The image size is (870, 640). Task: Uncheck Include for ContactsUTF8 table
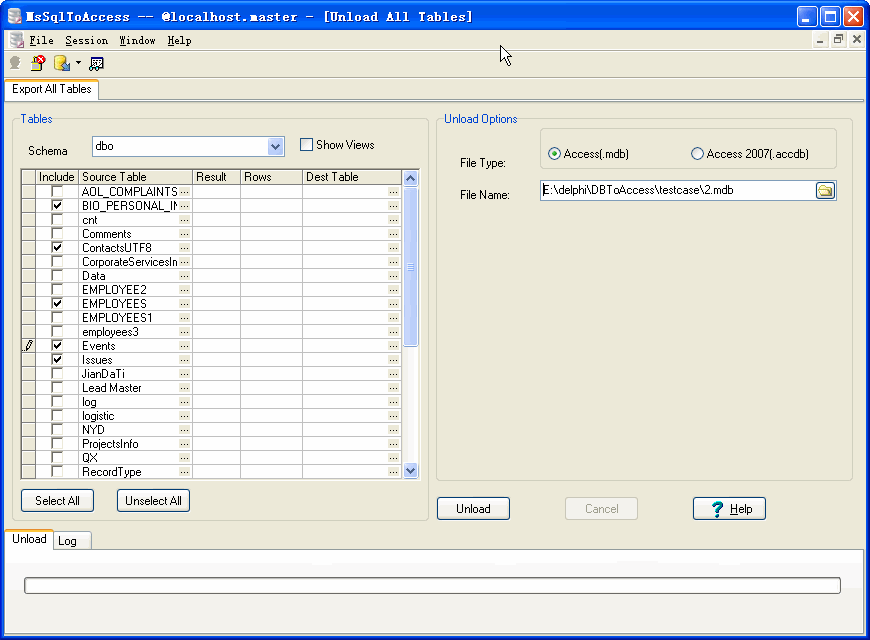57,248
